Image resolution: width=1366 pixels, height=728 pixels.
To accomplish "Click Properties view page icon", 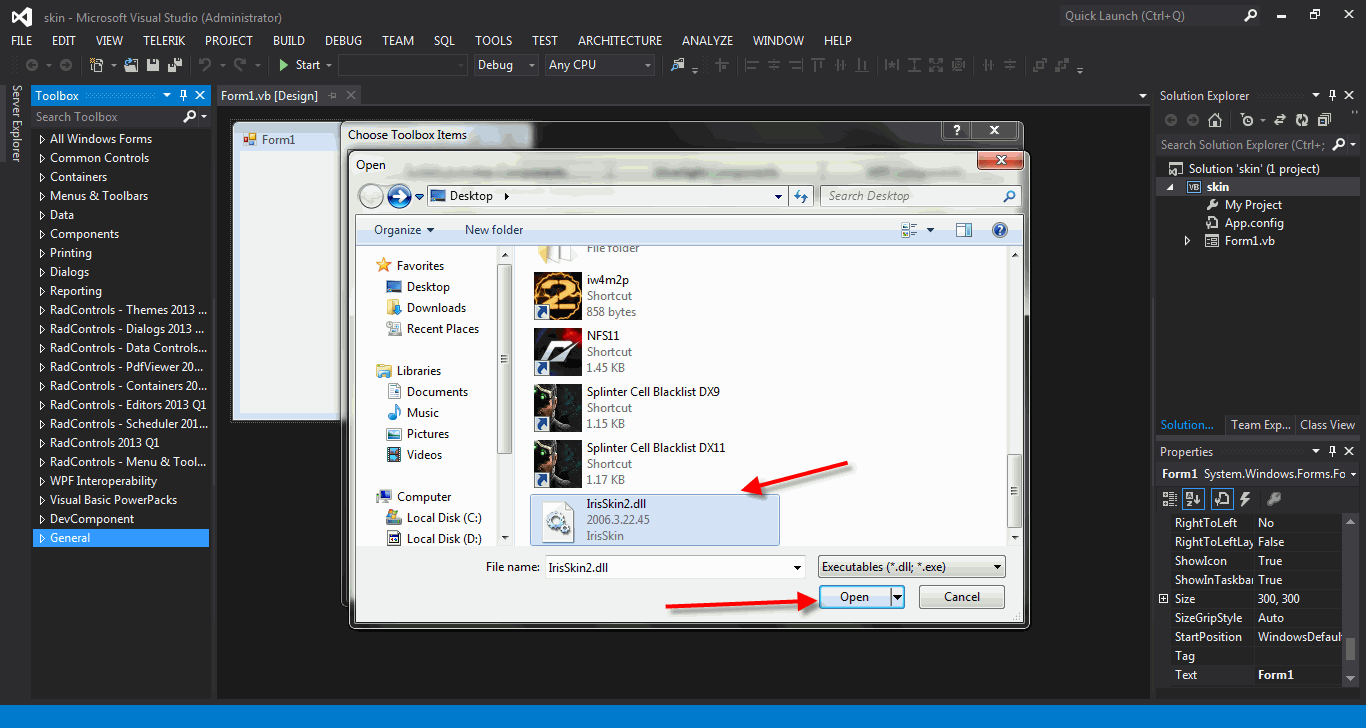I will pos(1221,498).
